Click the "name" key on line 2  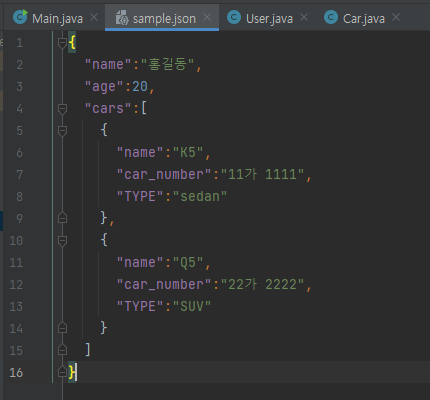(x=108, y=64)
